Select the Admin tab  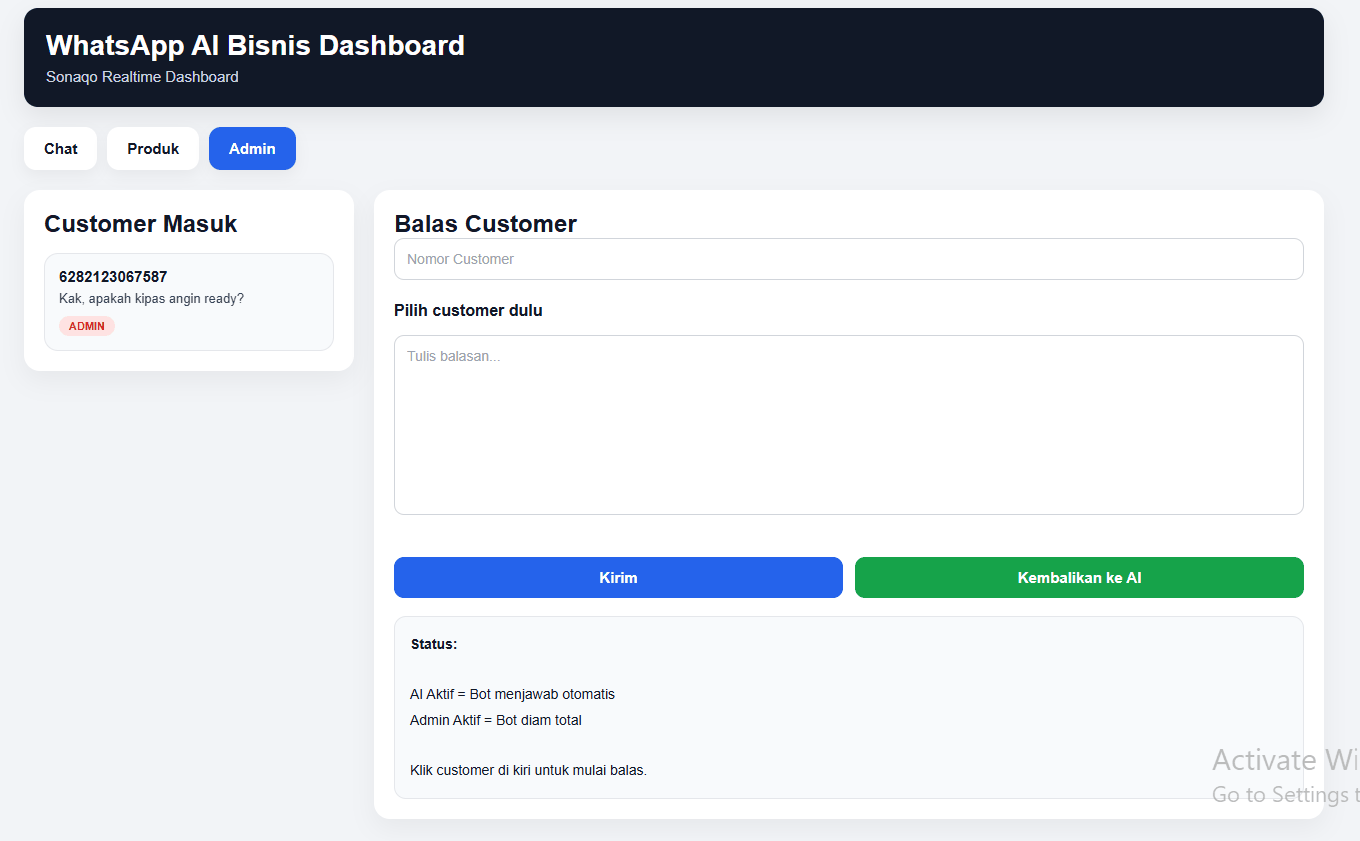point(252,149)
